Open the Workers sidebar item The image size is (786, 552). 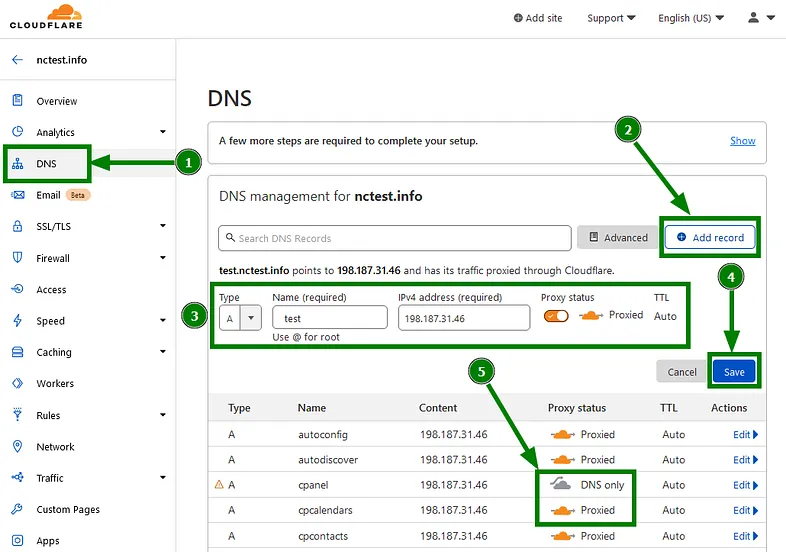55,384
